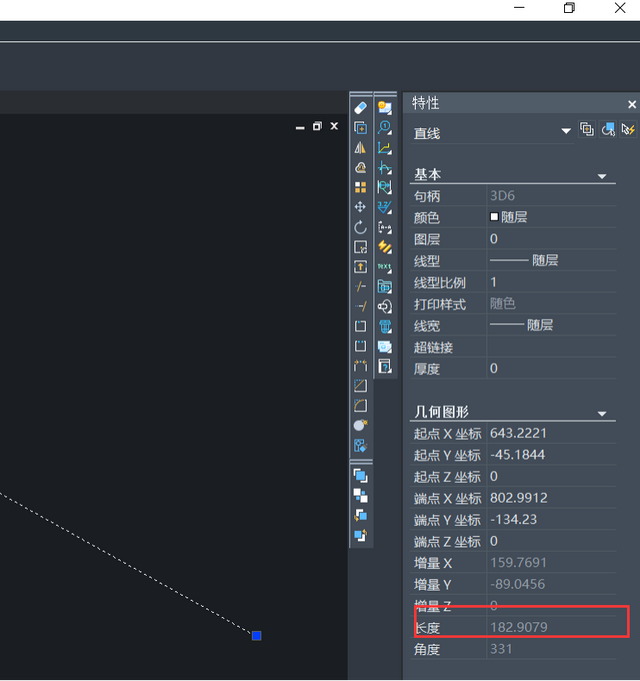
Task: Click the lightning bolt pencil tool icon
Action: (x=385, y=247)
